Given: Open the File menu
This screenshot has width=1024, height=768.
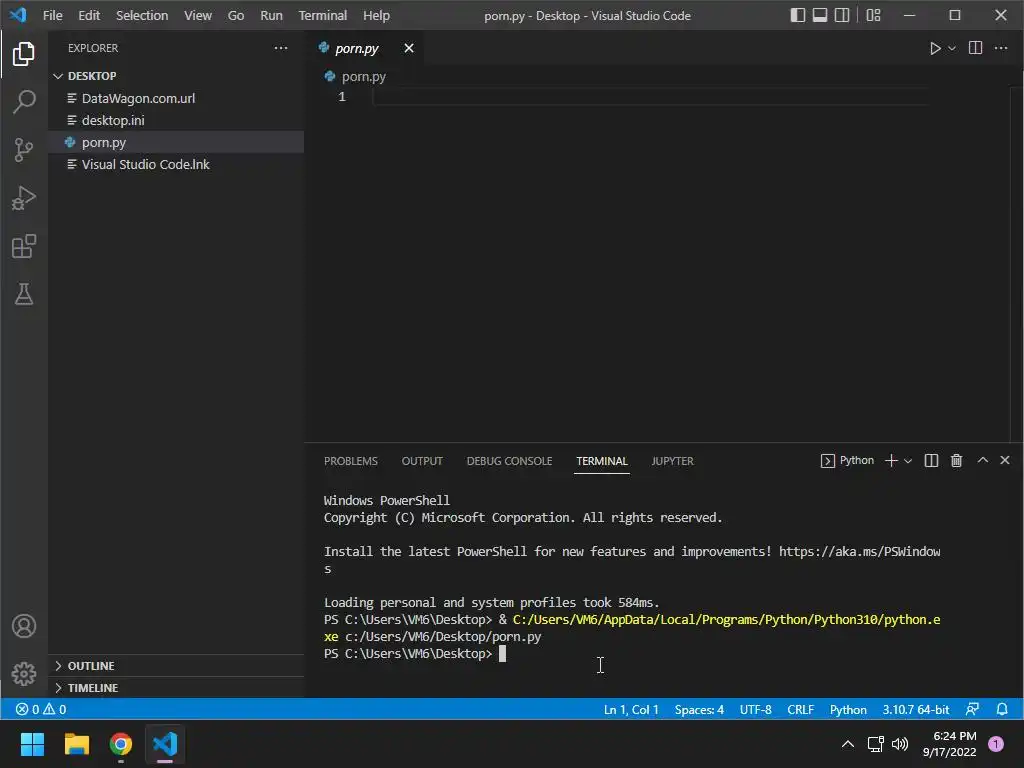Looking at the screenshot, I should coord(52,15).
